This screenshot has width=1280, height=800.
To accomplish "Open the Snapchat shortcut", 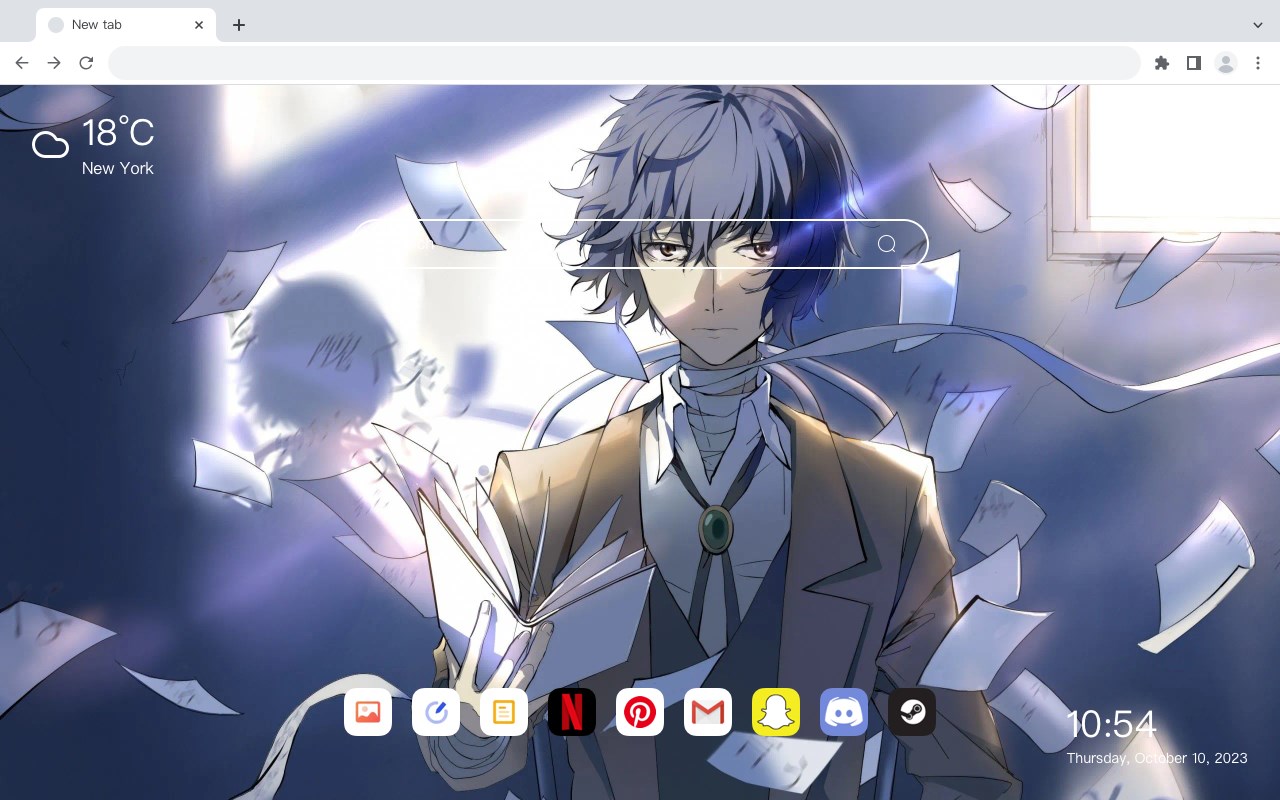I will tap(776, 712).
